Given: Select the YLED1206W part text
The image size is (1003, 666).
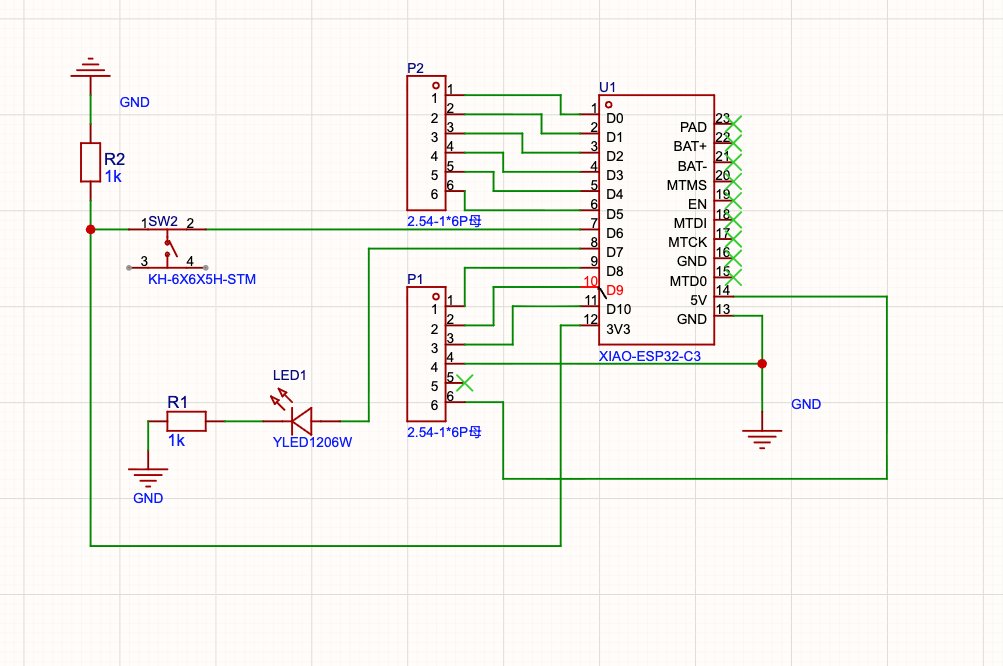Looking at the screenshot, I should tap(312, 442).
